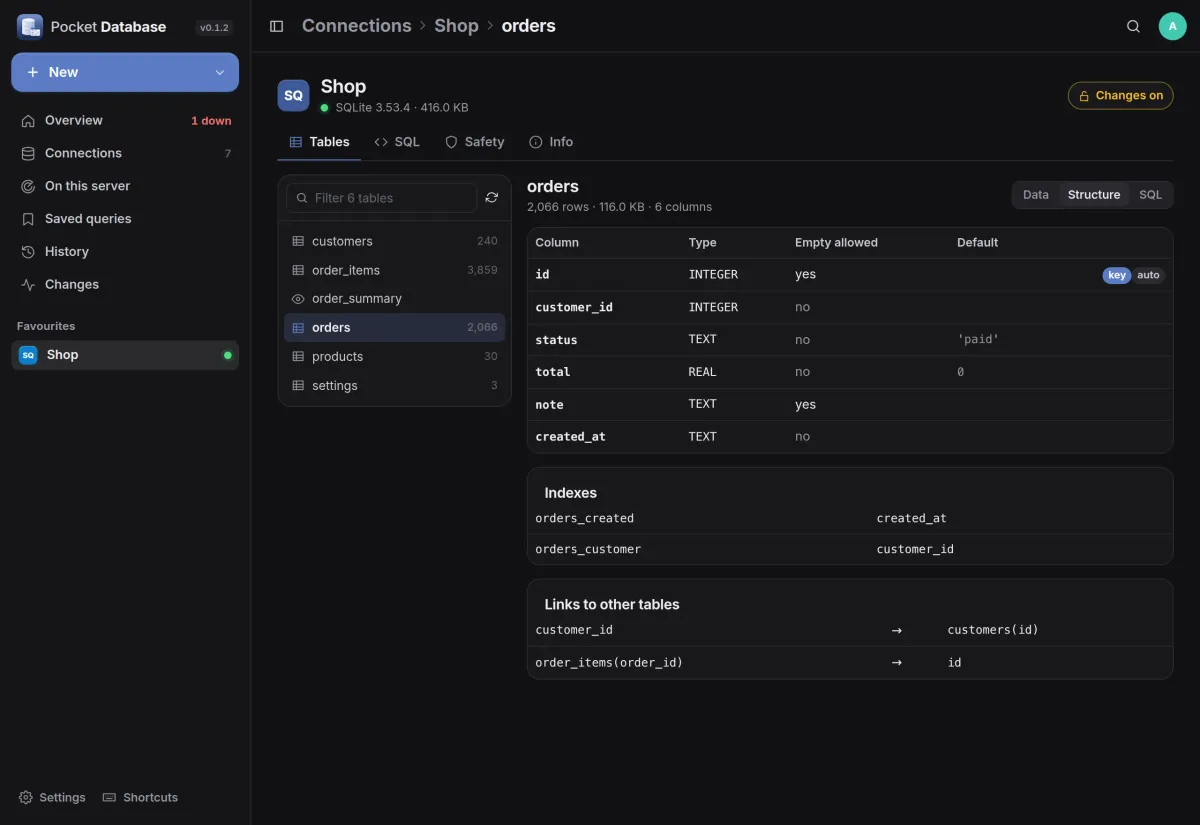Click the customers(id) link target

point(993,630)
